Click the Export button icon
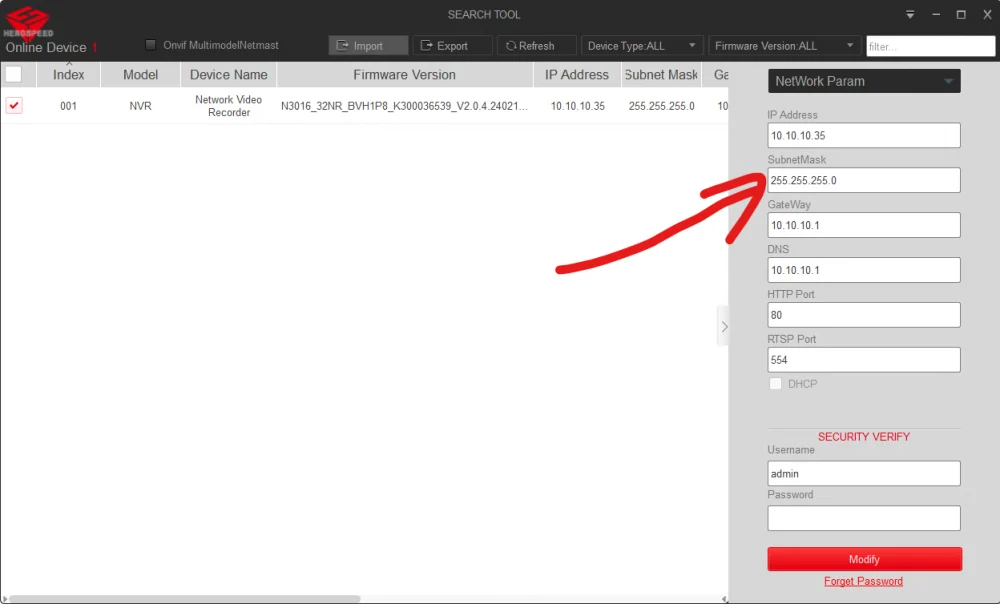Screen dimensions: 1000x604 click(427, 46)
